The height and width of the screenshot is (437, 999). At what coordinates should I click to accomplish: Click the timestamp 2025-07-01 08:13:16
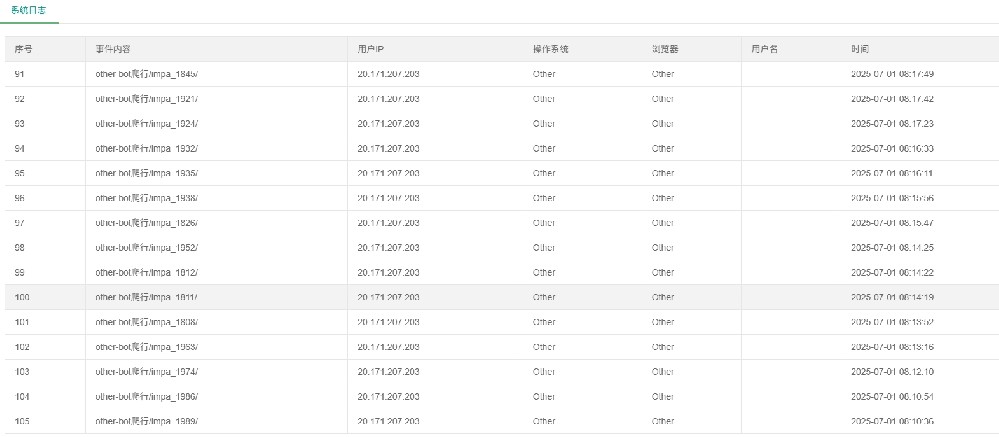pos(893,347)
